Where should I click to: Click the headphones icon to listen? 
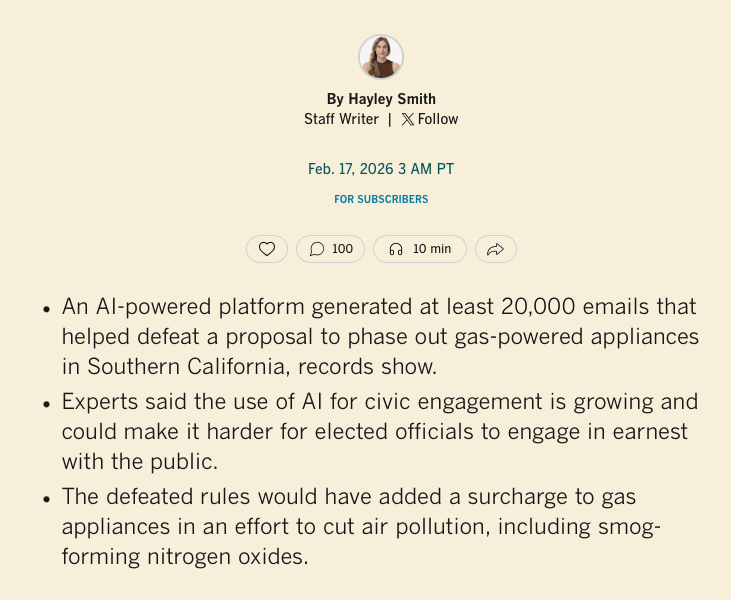(396, 249)
